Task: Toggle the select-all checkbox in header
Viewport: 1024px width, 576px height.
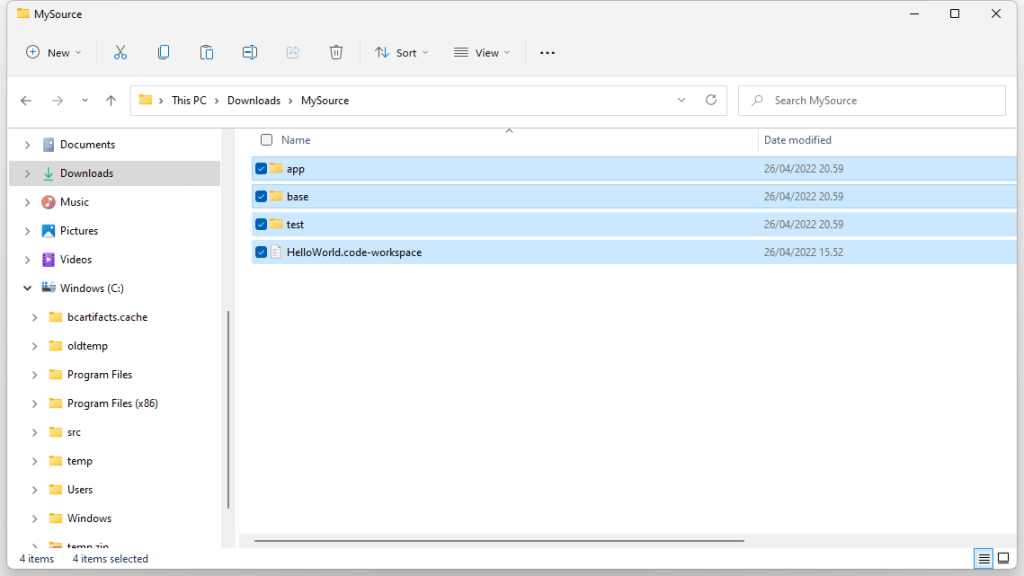Action: tap(266, 140)
